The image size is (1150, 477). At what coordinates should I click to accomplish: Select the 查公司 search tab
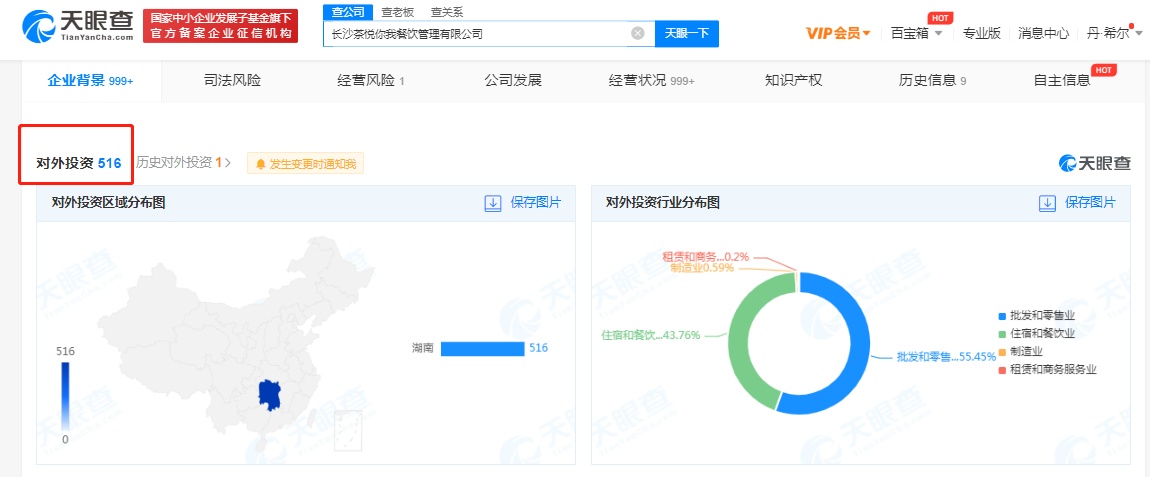click(348, 12)
